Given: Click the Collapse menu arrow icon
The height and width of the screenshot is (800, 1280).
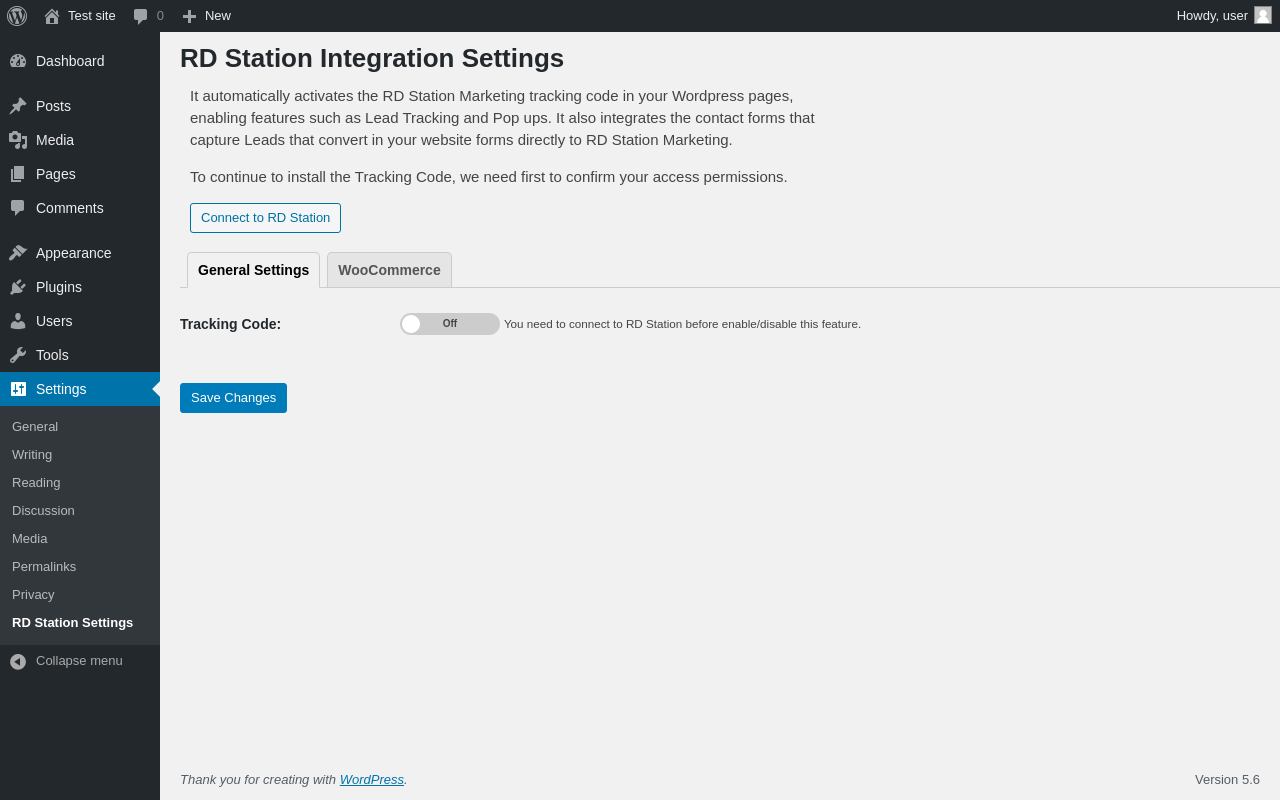Looking at the screenshot, I should (x=18, y=662).
